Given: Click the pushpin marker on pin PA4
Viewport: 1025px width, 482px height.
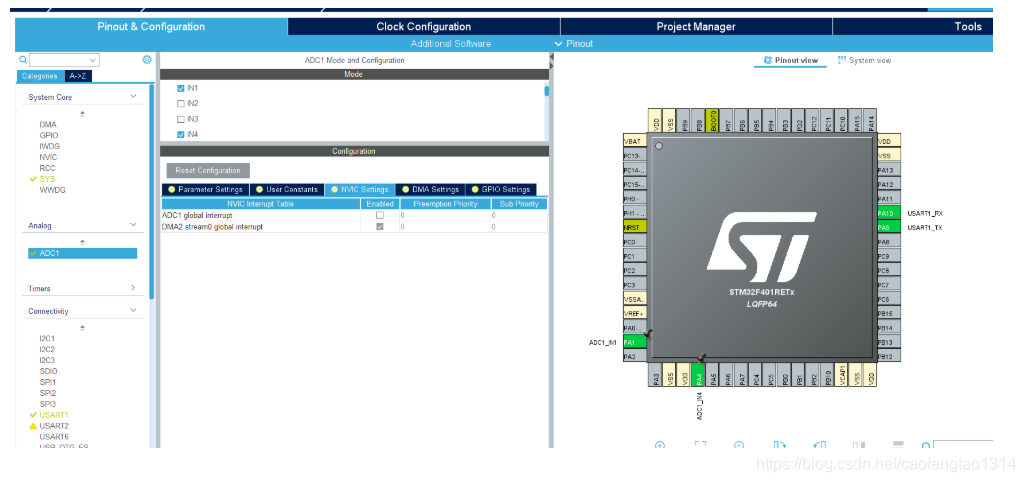Looking at the screenshot, I should tap(701, 358).
